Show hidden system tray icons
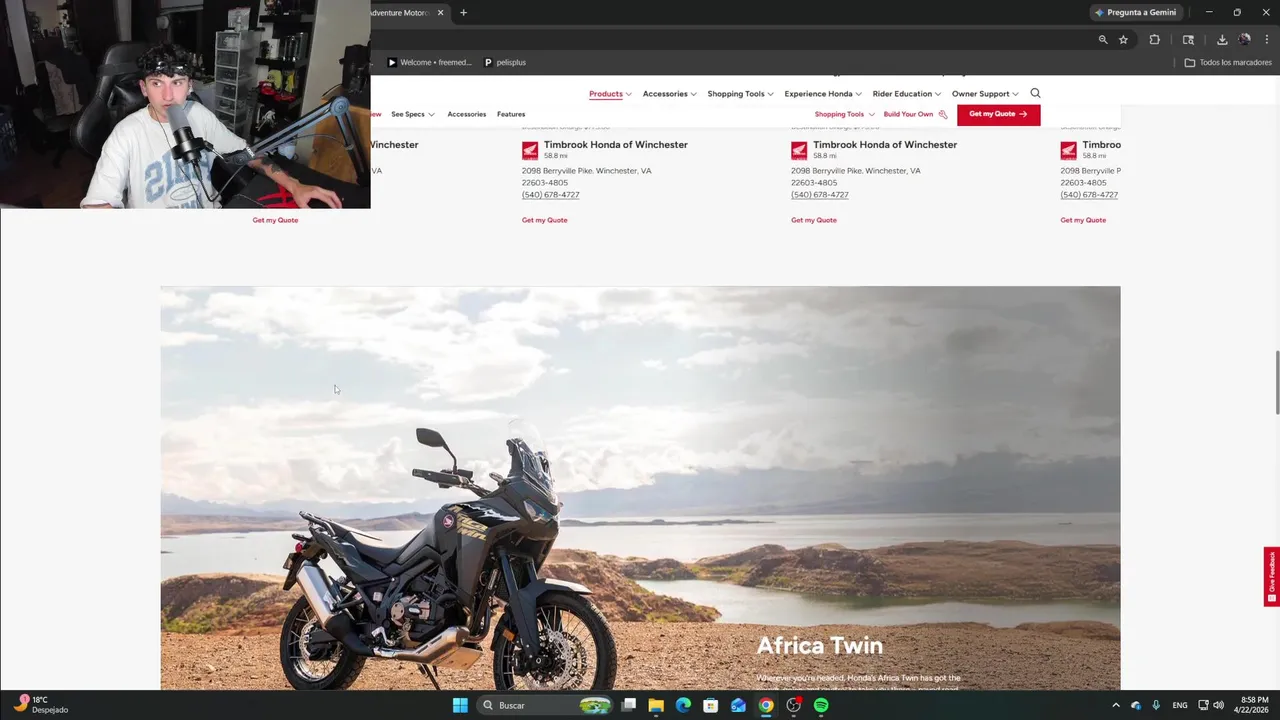 (x=1116, y=705)
